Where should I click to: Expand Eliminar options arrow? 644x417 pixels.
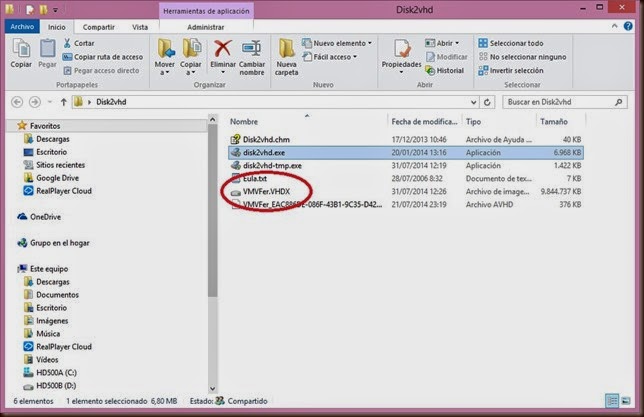[x=223, y=73]
